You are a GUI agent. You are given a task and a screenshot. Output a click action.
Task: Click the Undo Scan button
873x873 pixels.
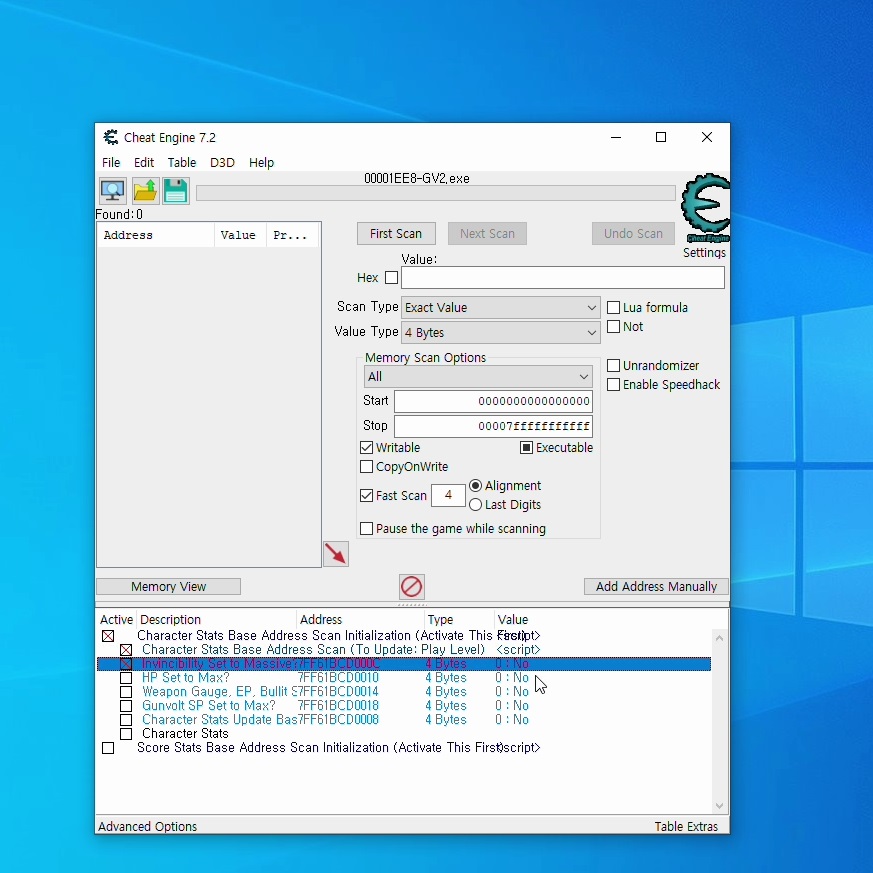coord(633,234)
